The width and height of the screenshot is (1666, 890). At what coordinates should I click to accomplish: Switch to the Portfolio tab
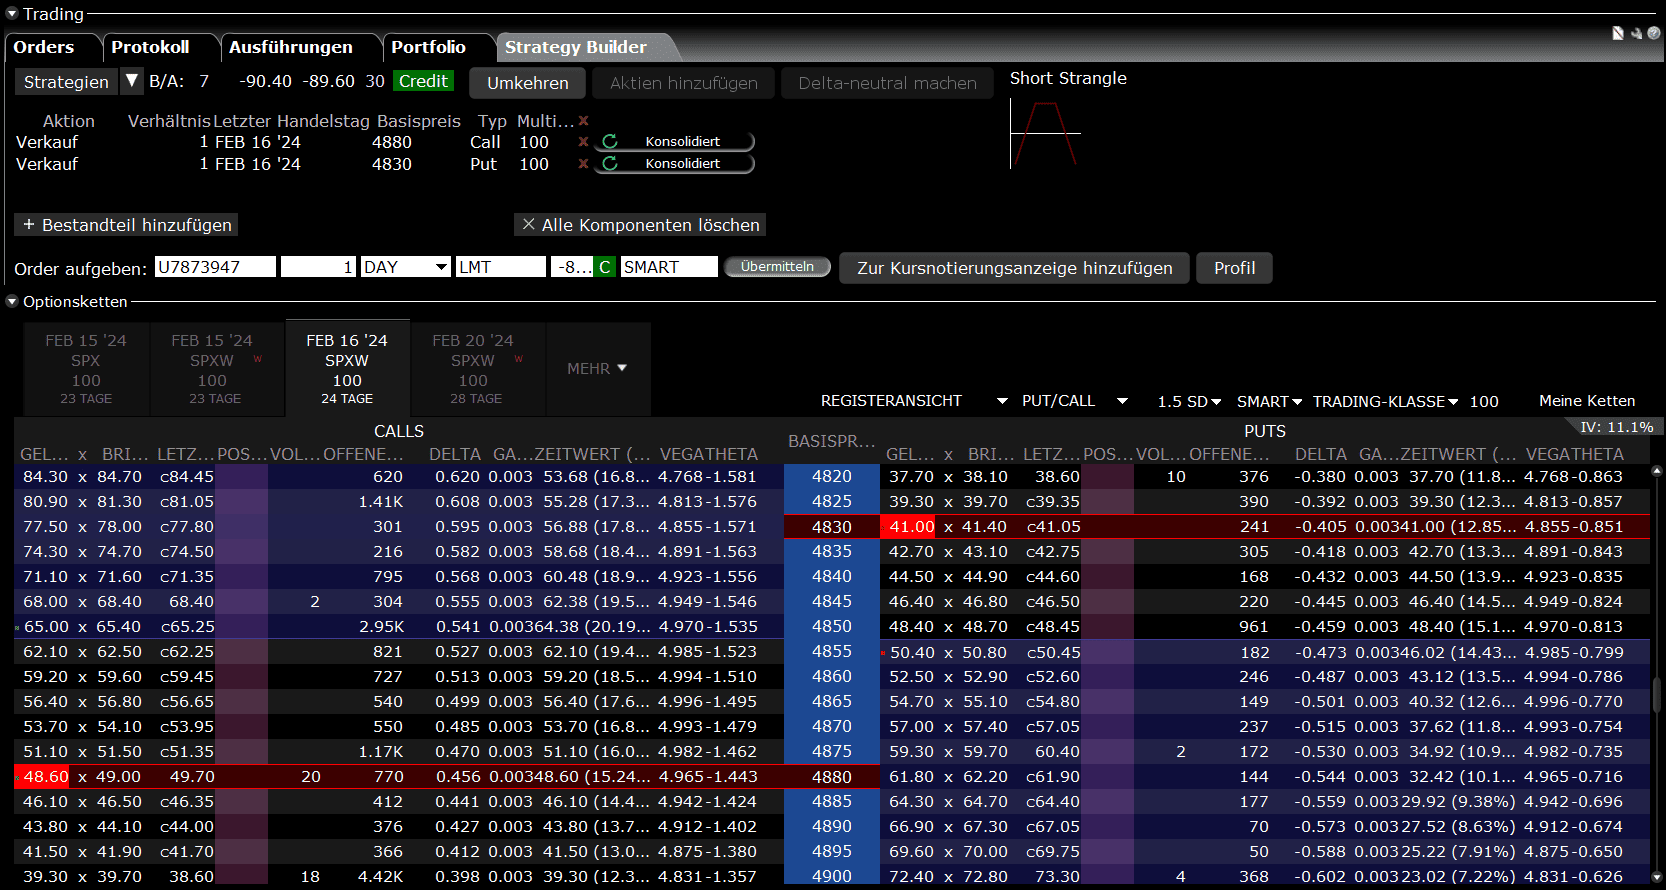click(428, 47)
